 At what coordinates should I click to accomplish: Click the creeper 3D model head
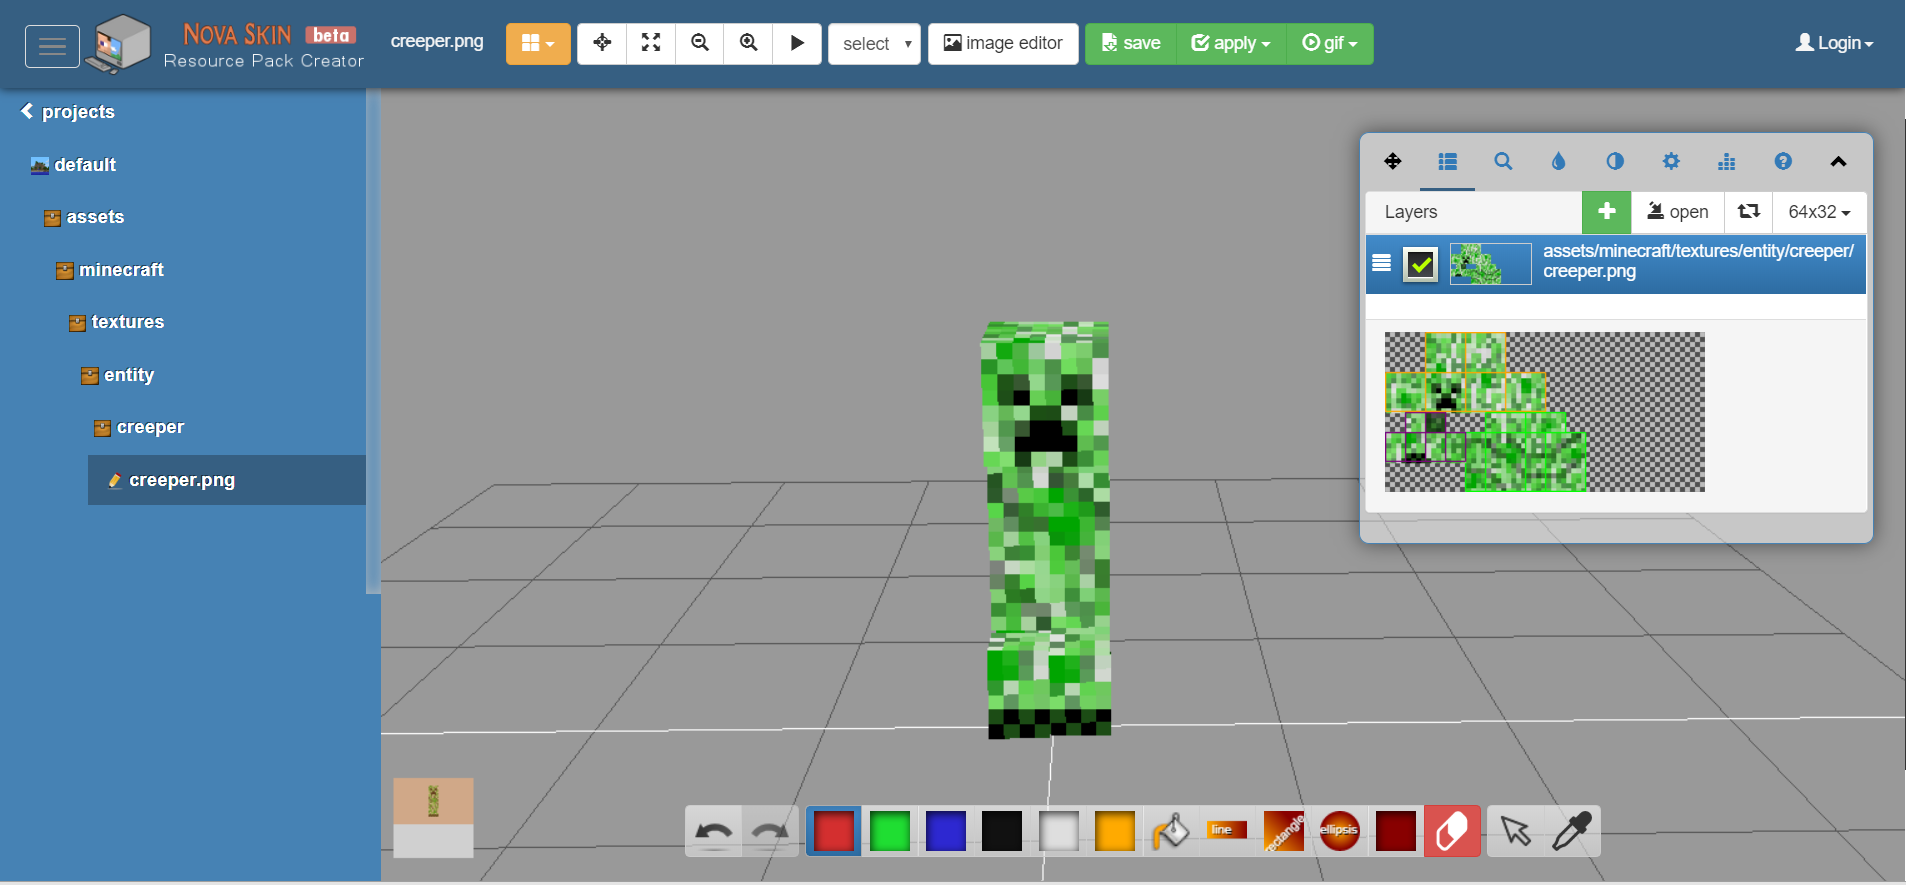click(1045, 396)
